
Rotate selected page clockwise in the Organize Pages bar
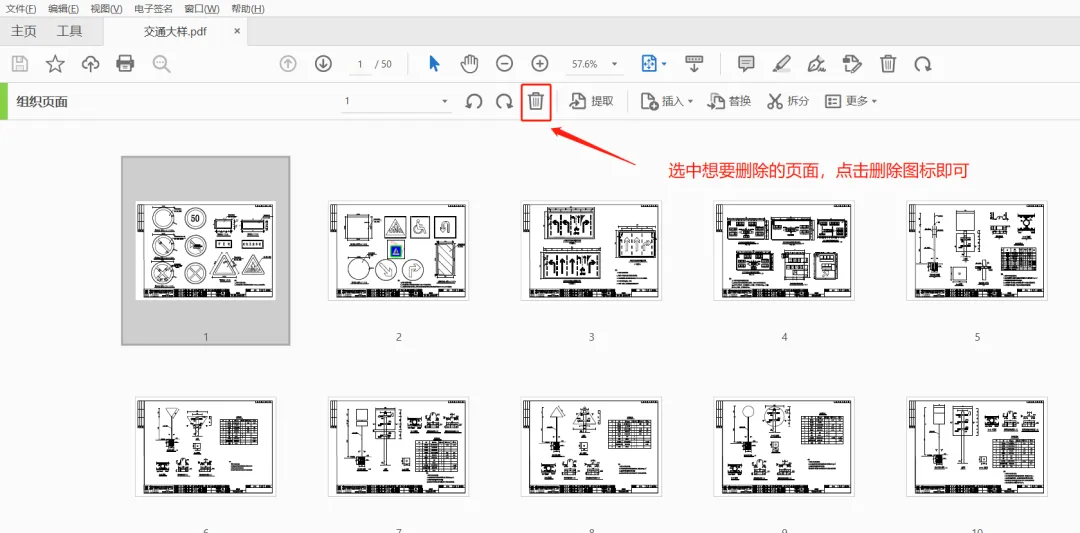504,101
